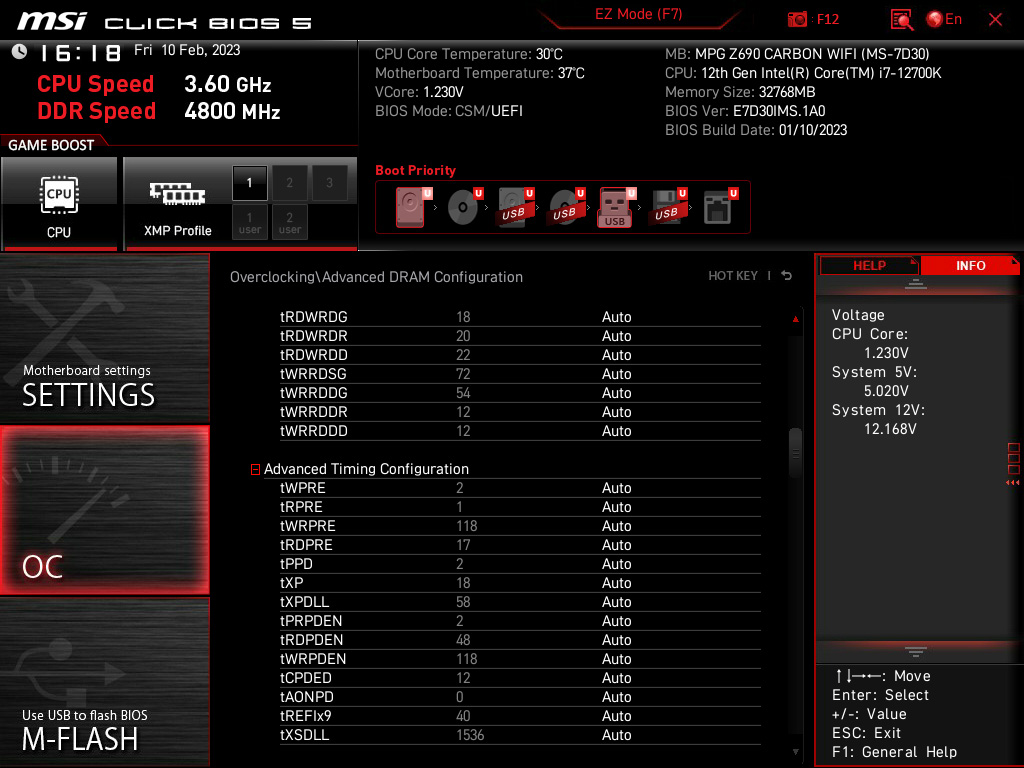1024x768 pixels.
Task: Open the tWRRDDG Auto setting
Action: tap(616, 393)
